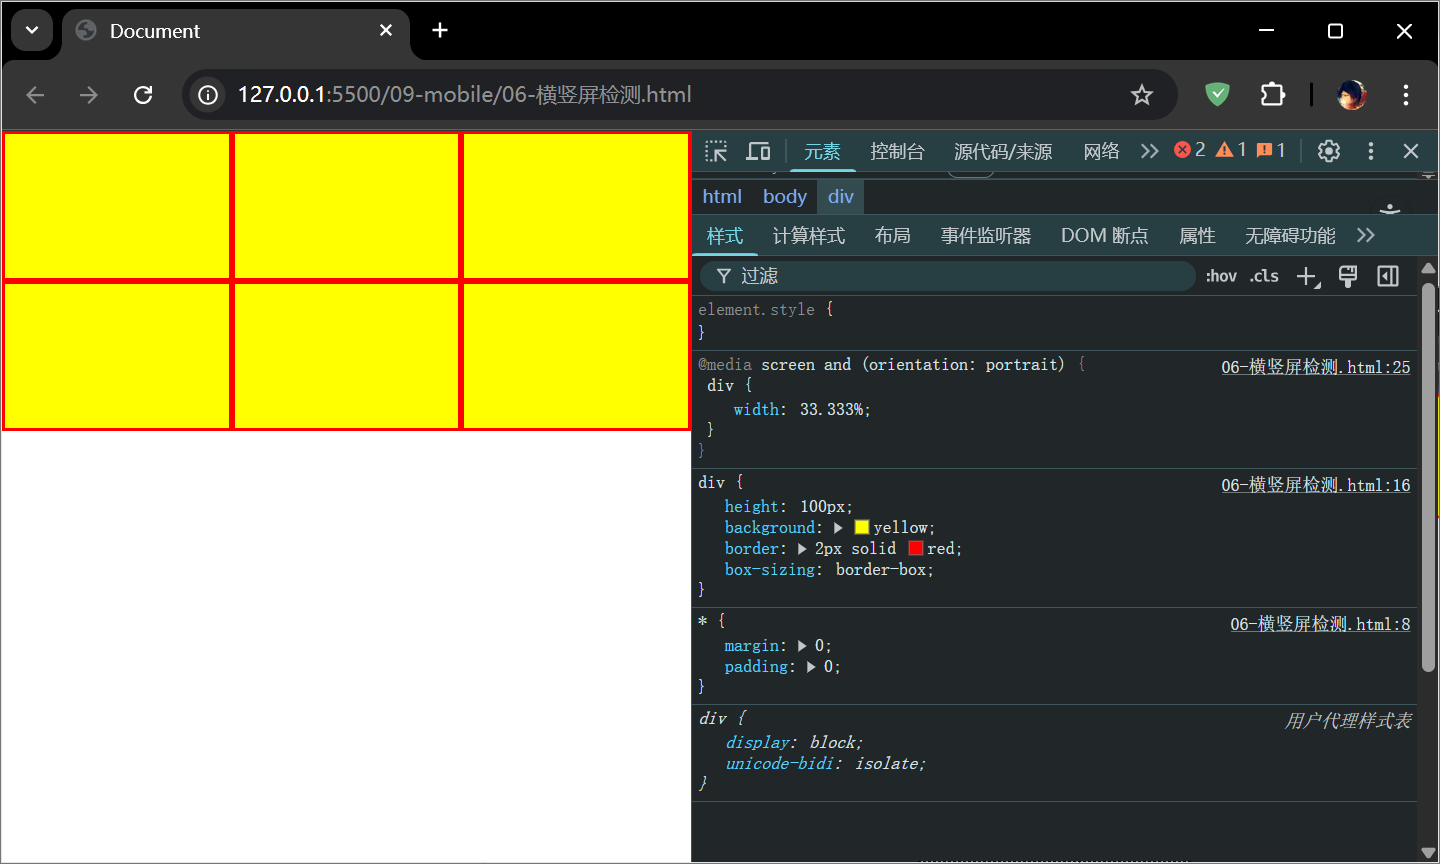Open the yellow background color swatch
This screenshot has width=1440, height=864.
tap(861, 527)
